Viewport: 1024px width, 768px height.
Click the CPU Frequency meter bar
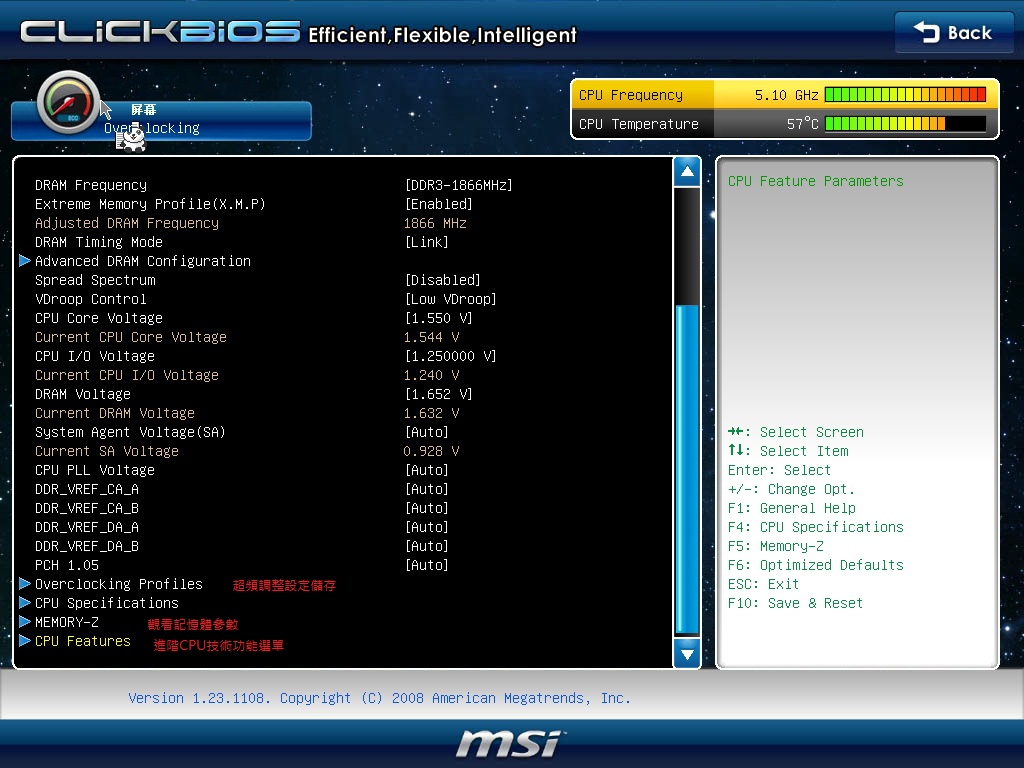[x=905, y=95]
